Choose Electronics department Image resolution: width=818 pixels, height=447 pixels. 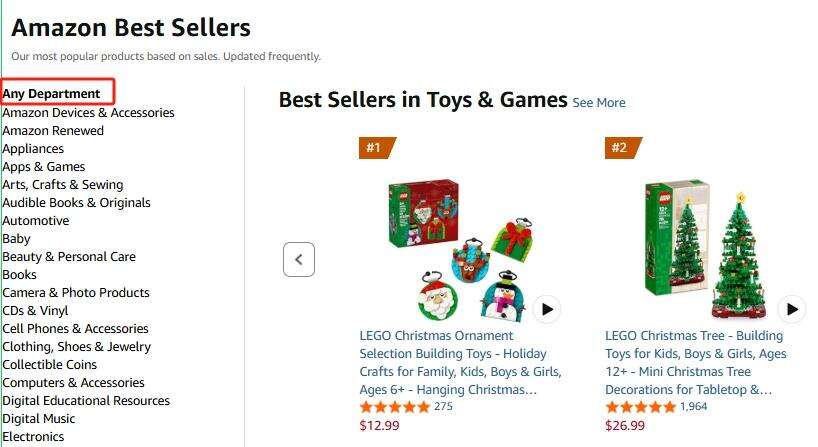33,437
